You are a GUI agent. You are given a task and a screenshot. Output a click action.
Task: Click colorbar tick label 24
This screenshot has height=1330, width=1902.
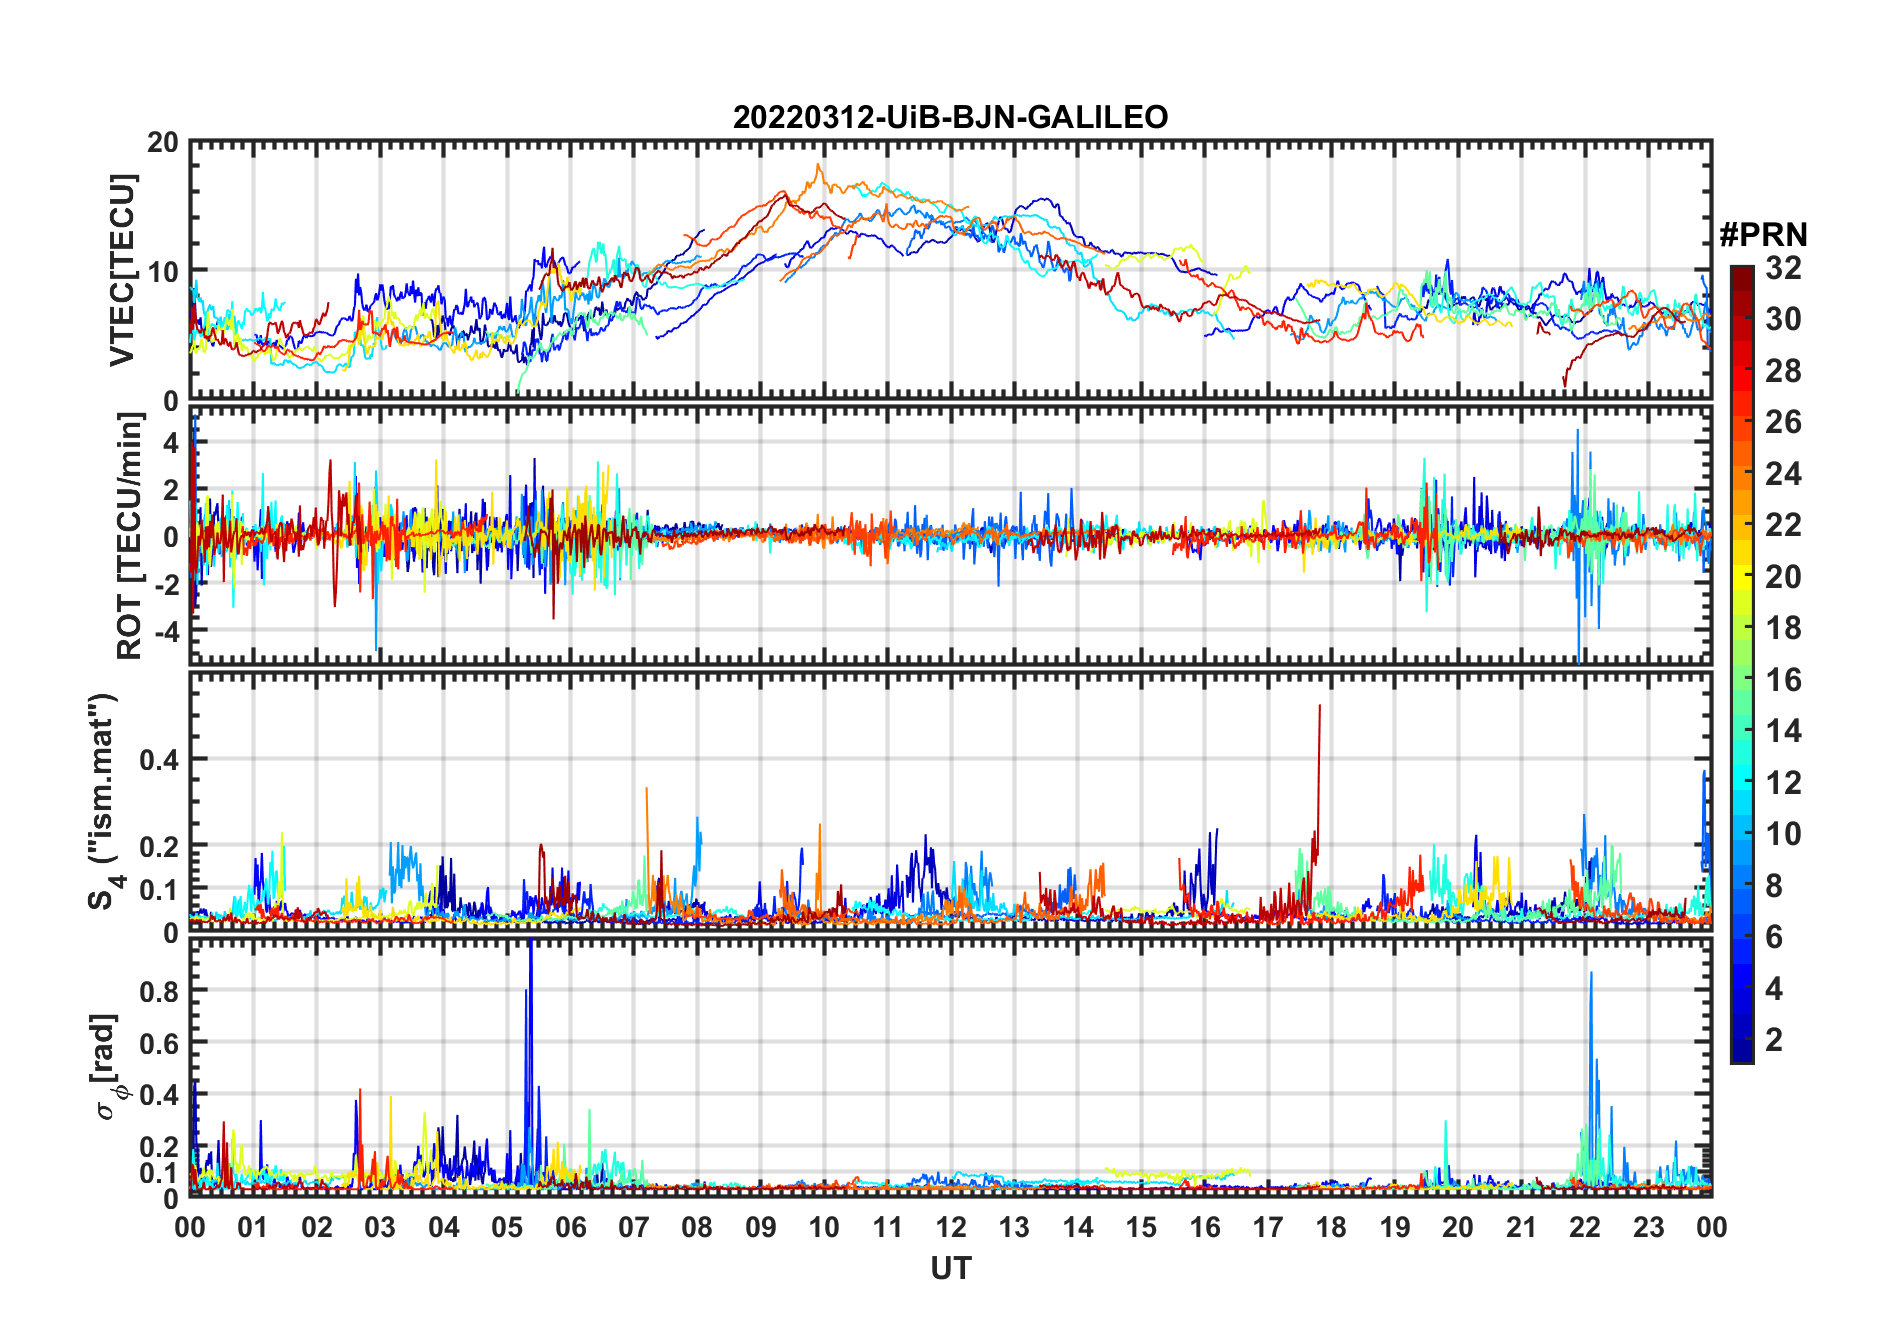pyautogui.click(x=1783, y=474)
